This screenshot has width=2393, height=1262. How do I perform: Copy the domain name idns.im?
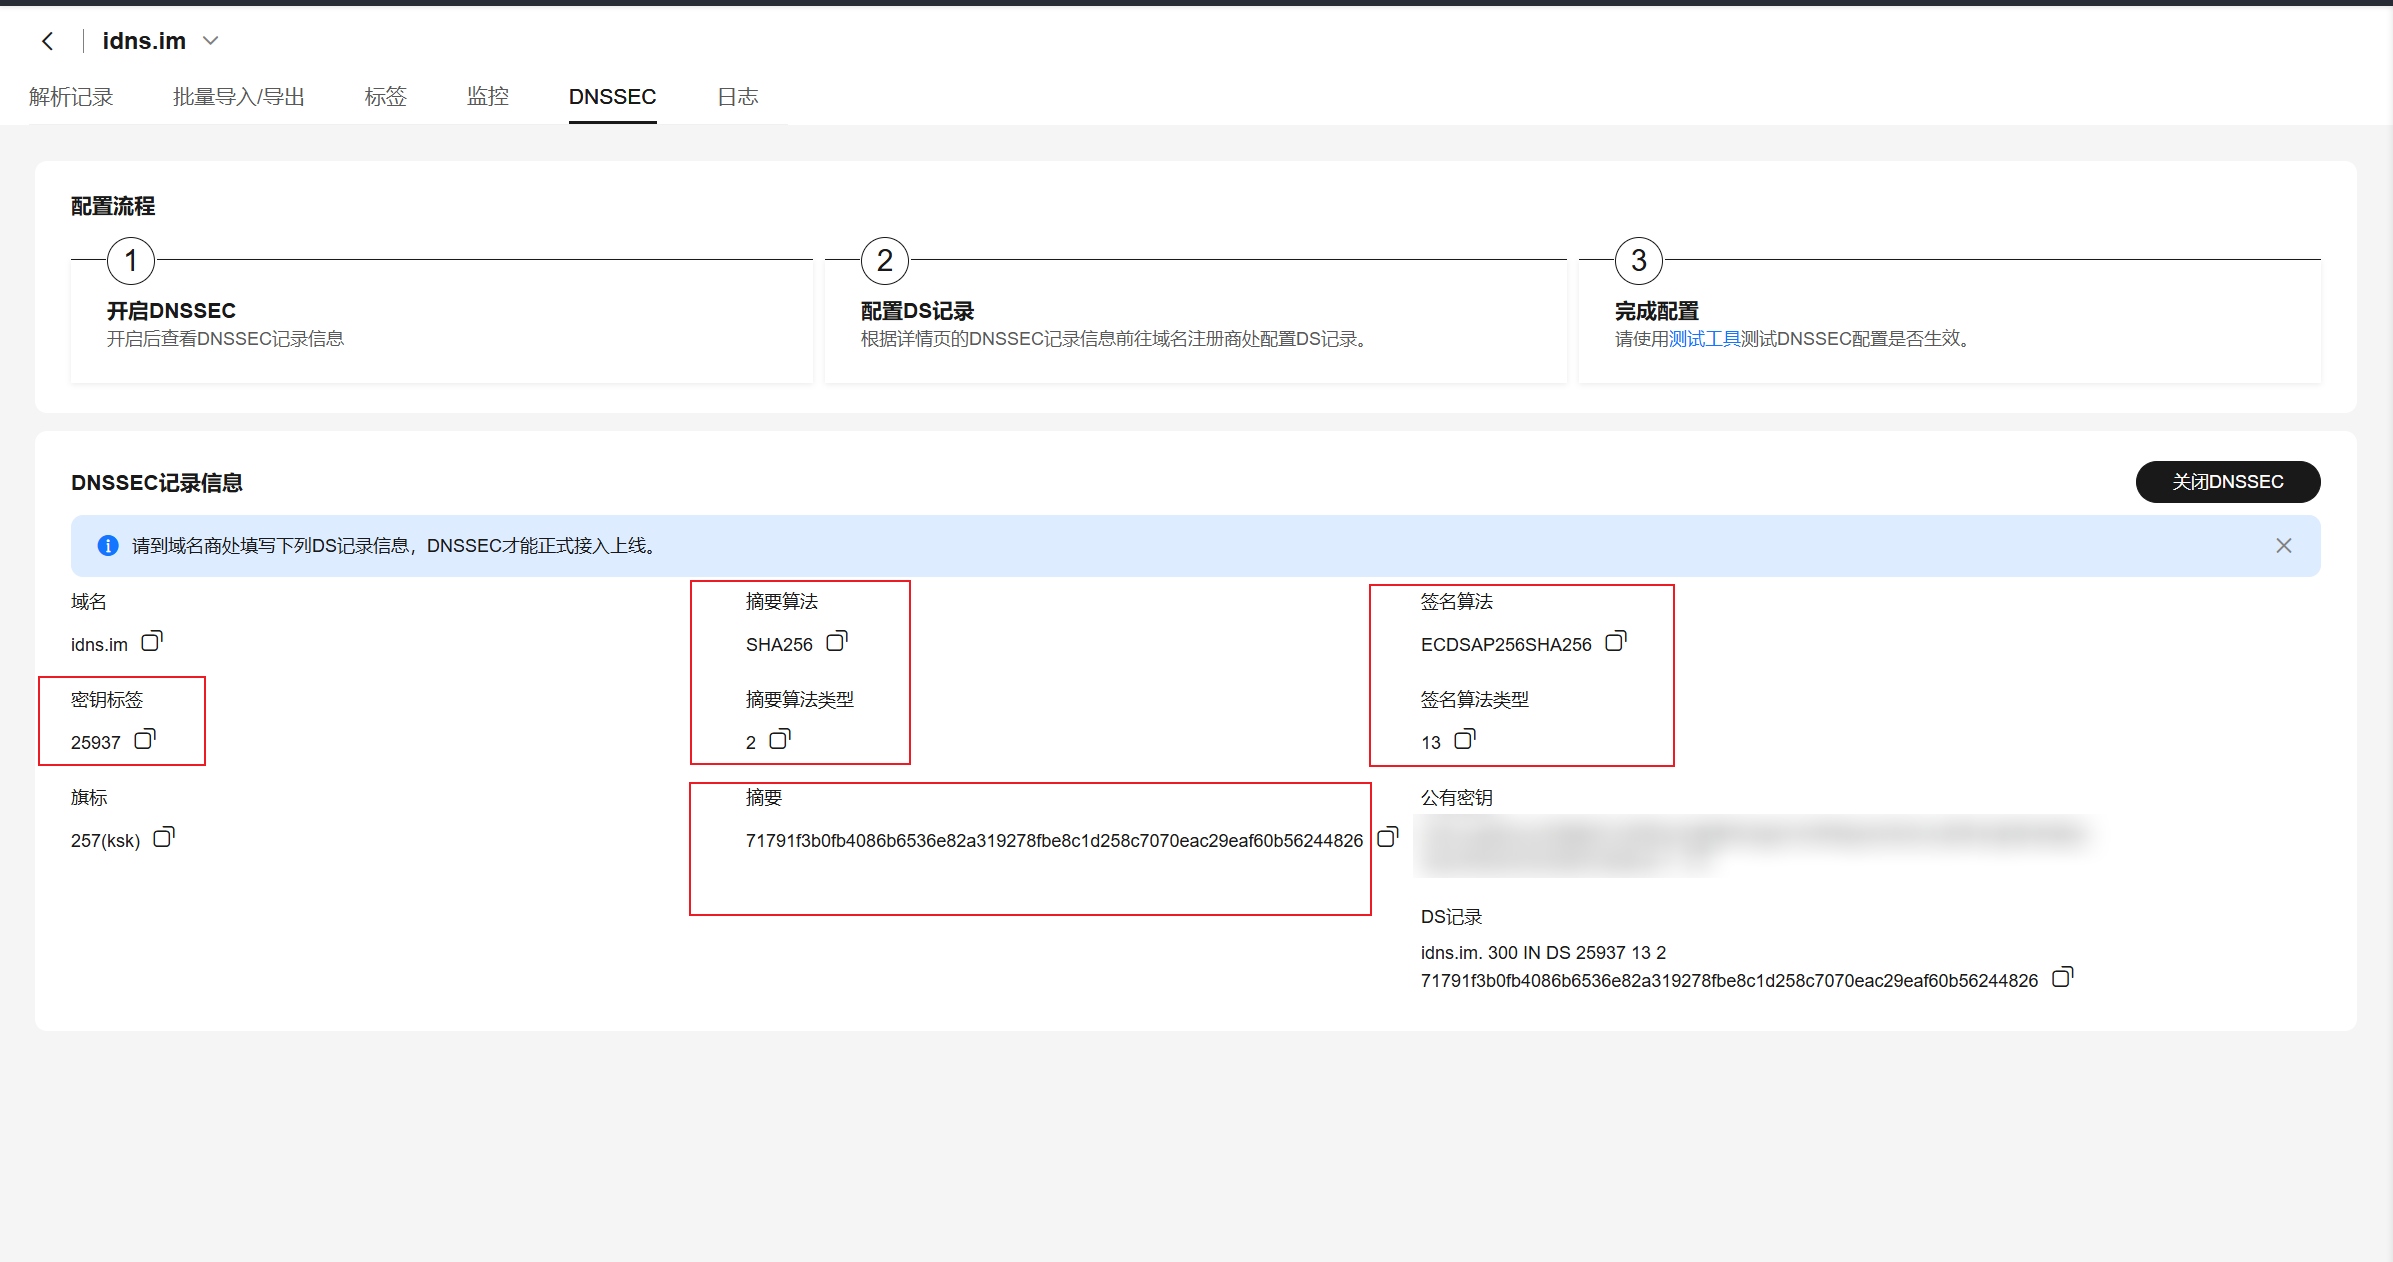(152, 641)
